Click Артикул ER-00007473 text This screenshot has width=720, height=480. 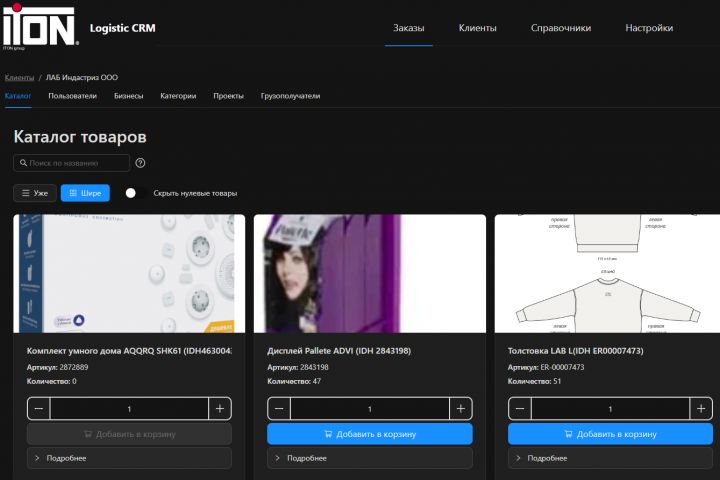pos(546,367)
